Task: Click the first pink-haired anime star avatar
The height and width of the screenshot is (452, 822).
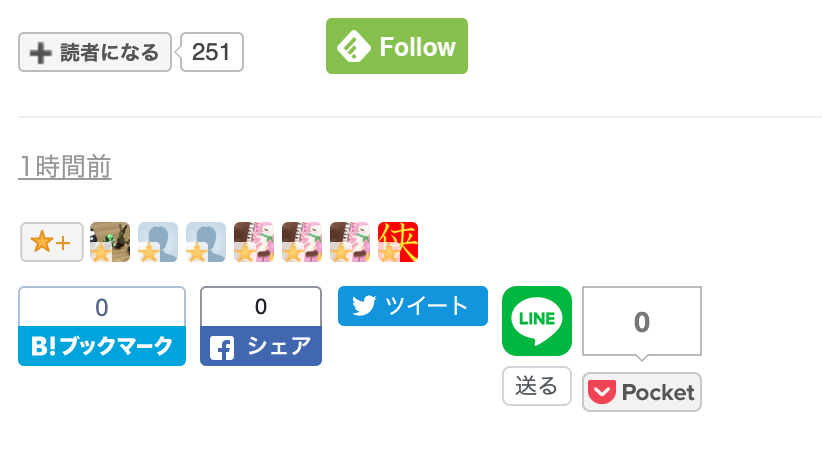Action: pos(254,242)
